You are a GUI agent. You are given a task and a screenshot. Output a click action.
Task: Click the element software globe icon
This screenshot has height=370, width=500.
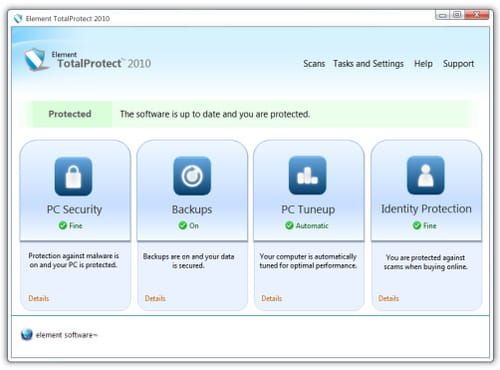click(x=27, y=334)
